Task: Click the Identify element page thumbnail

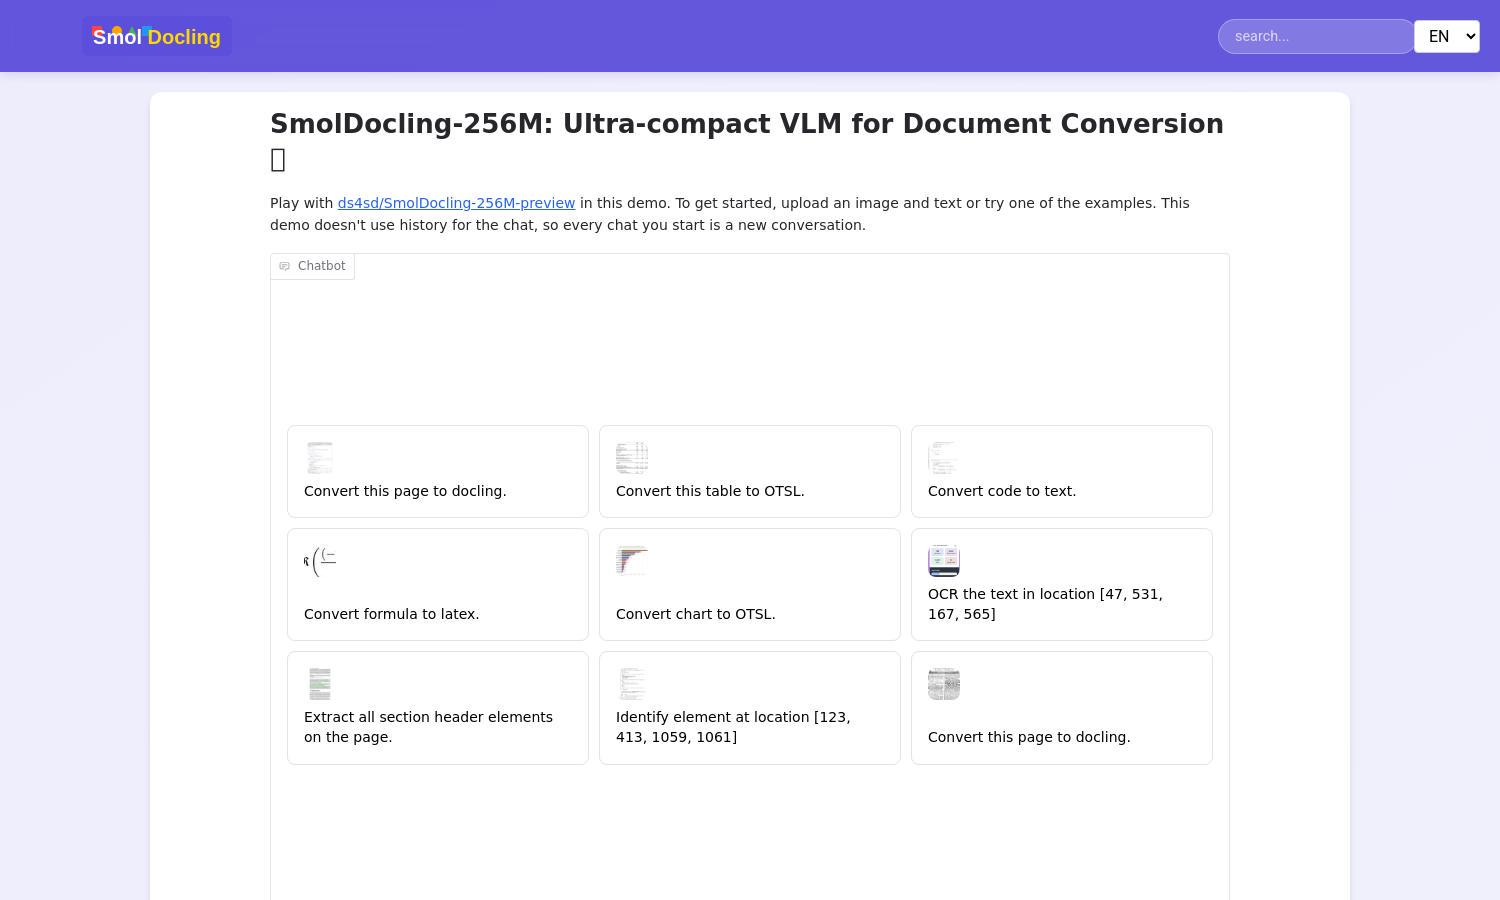Action: (x=632, y=684)
